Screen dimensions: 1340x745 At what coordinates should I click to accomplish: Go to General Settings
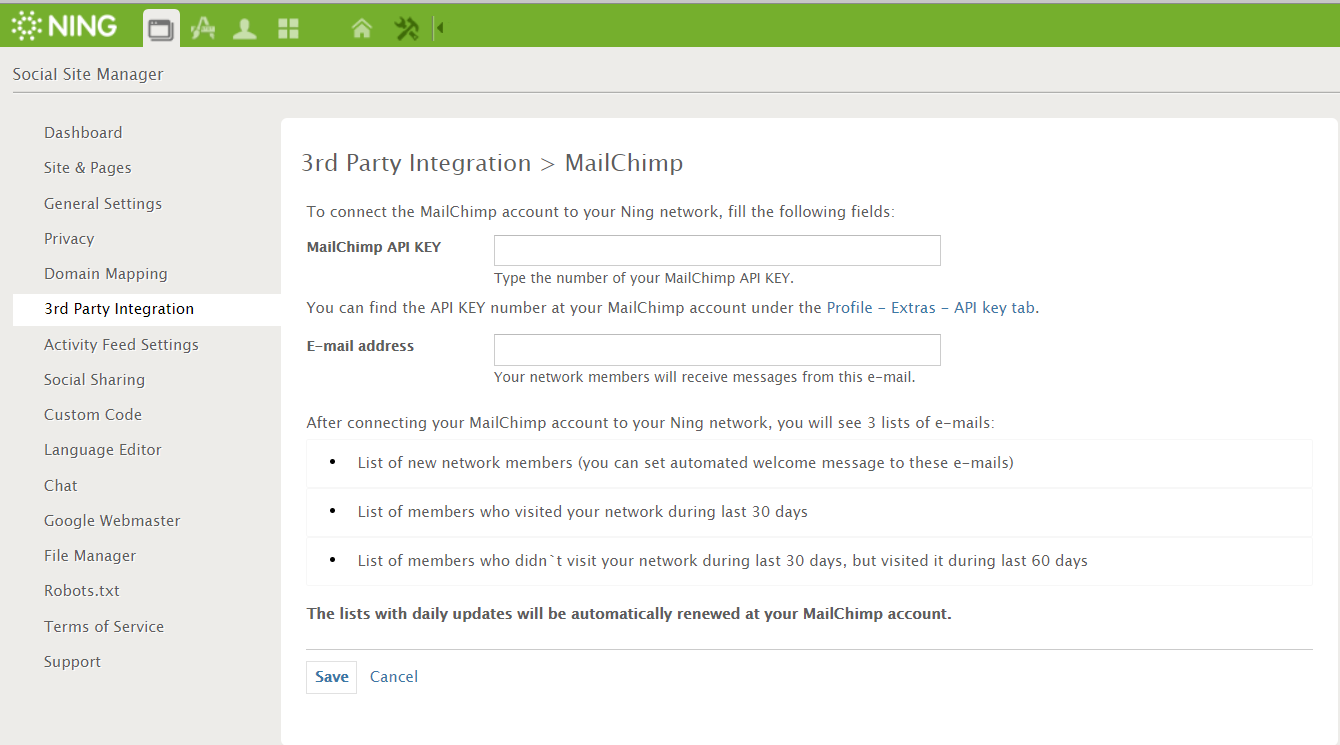[103, 204]
